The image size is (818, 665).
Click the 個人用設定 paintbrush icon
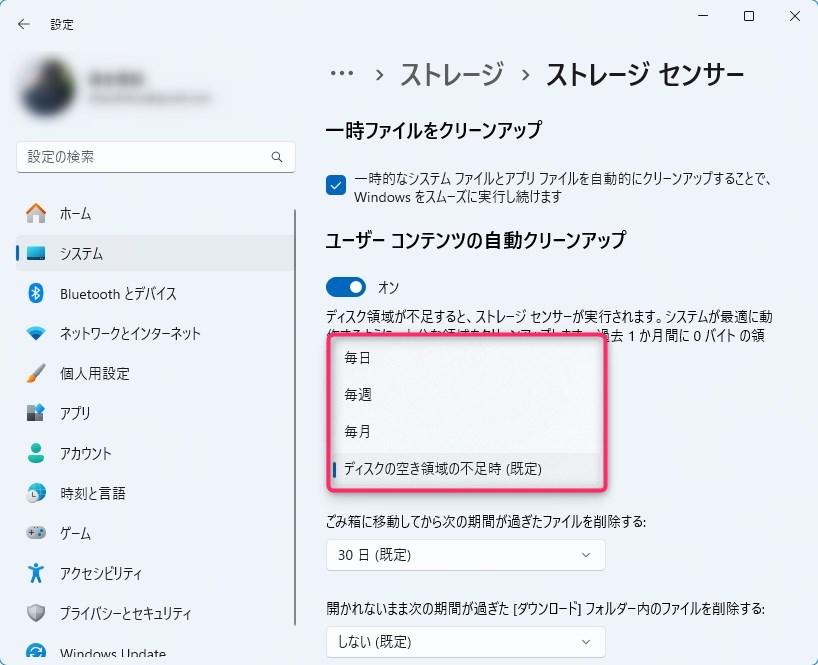pyautogui.click(x=36, y=373)
